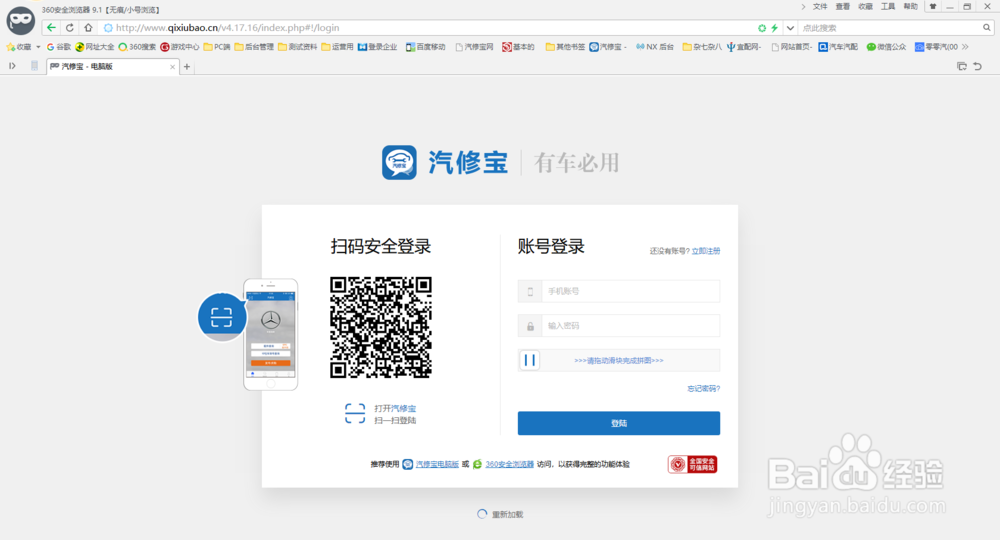Open the 杂七杂八 bookmark folder

click(702, 47)
